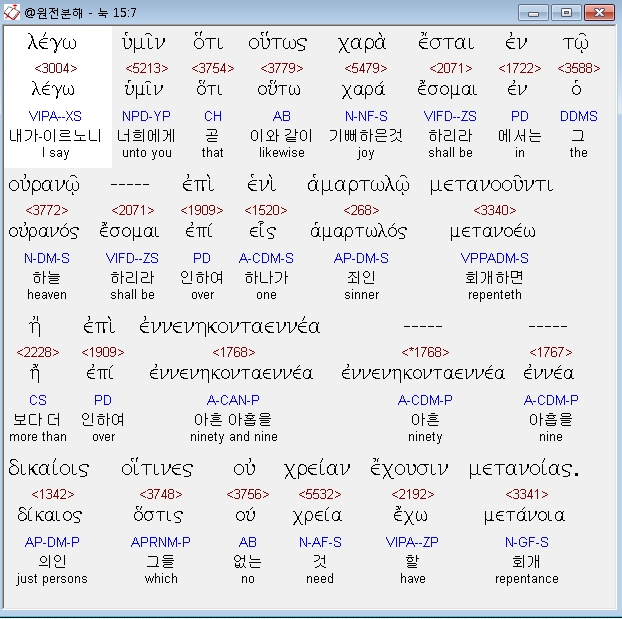Click English gloss 'ninety and nine'

coord(234,436)
